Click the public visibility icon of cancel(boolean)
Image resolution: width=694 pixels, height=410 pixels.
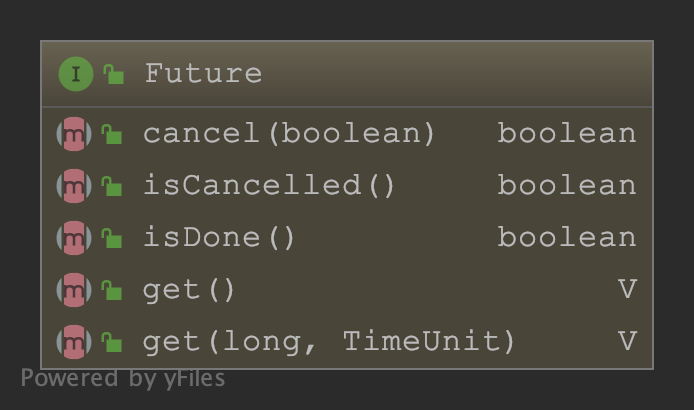pos(112,135)
